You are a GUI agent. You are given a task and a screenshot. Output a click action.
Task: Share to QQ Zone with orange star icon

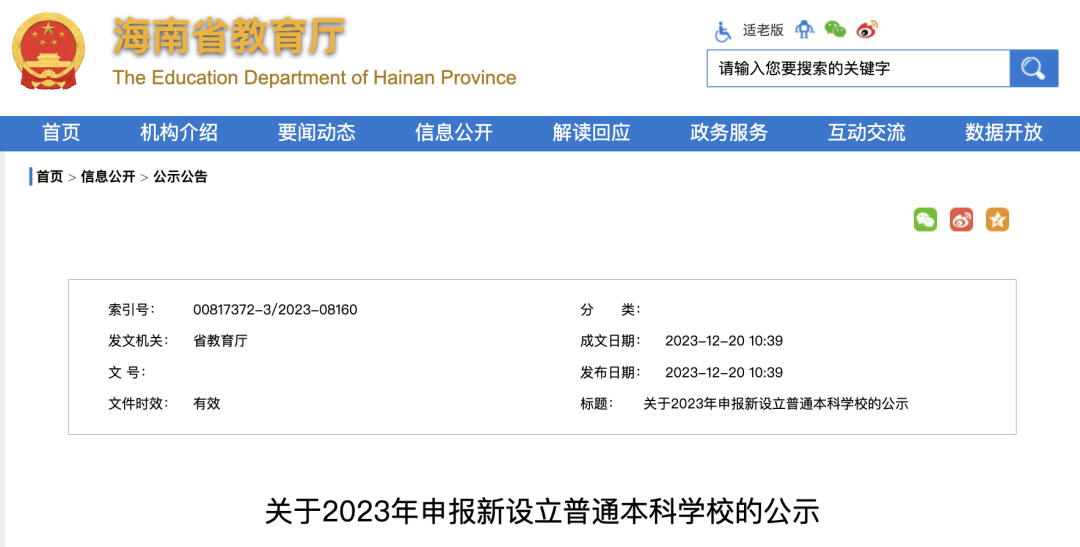[997, 220]
